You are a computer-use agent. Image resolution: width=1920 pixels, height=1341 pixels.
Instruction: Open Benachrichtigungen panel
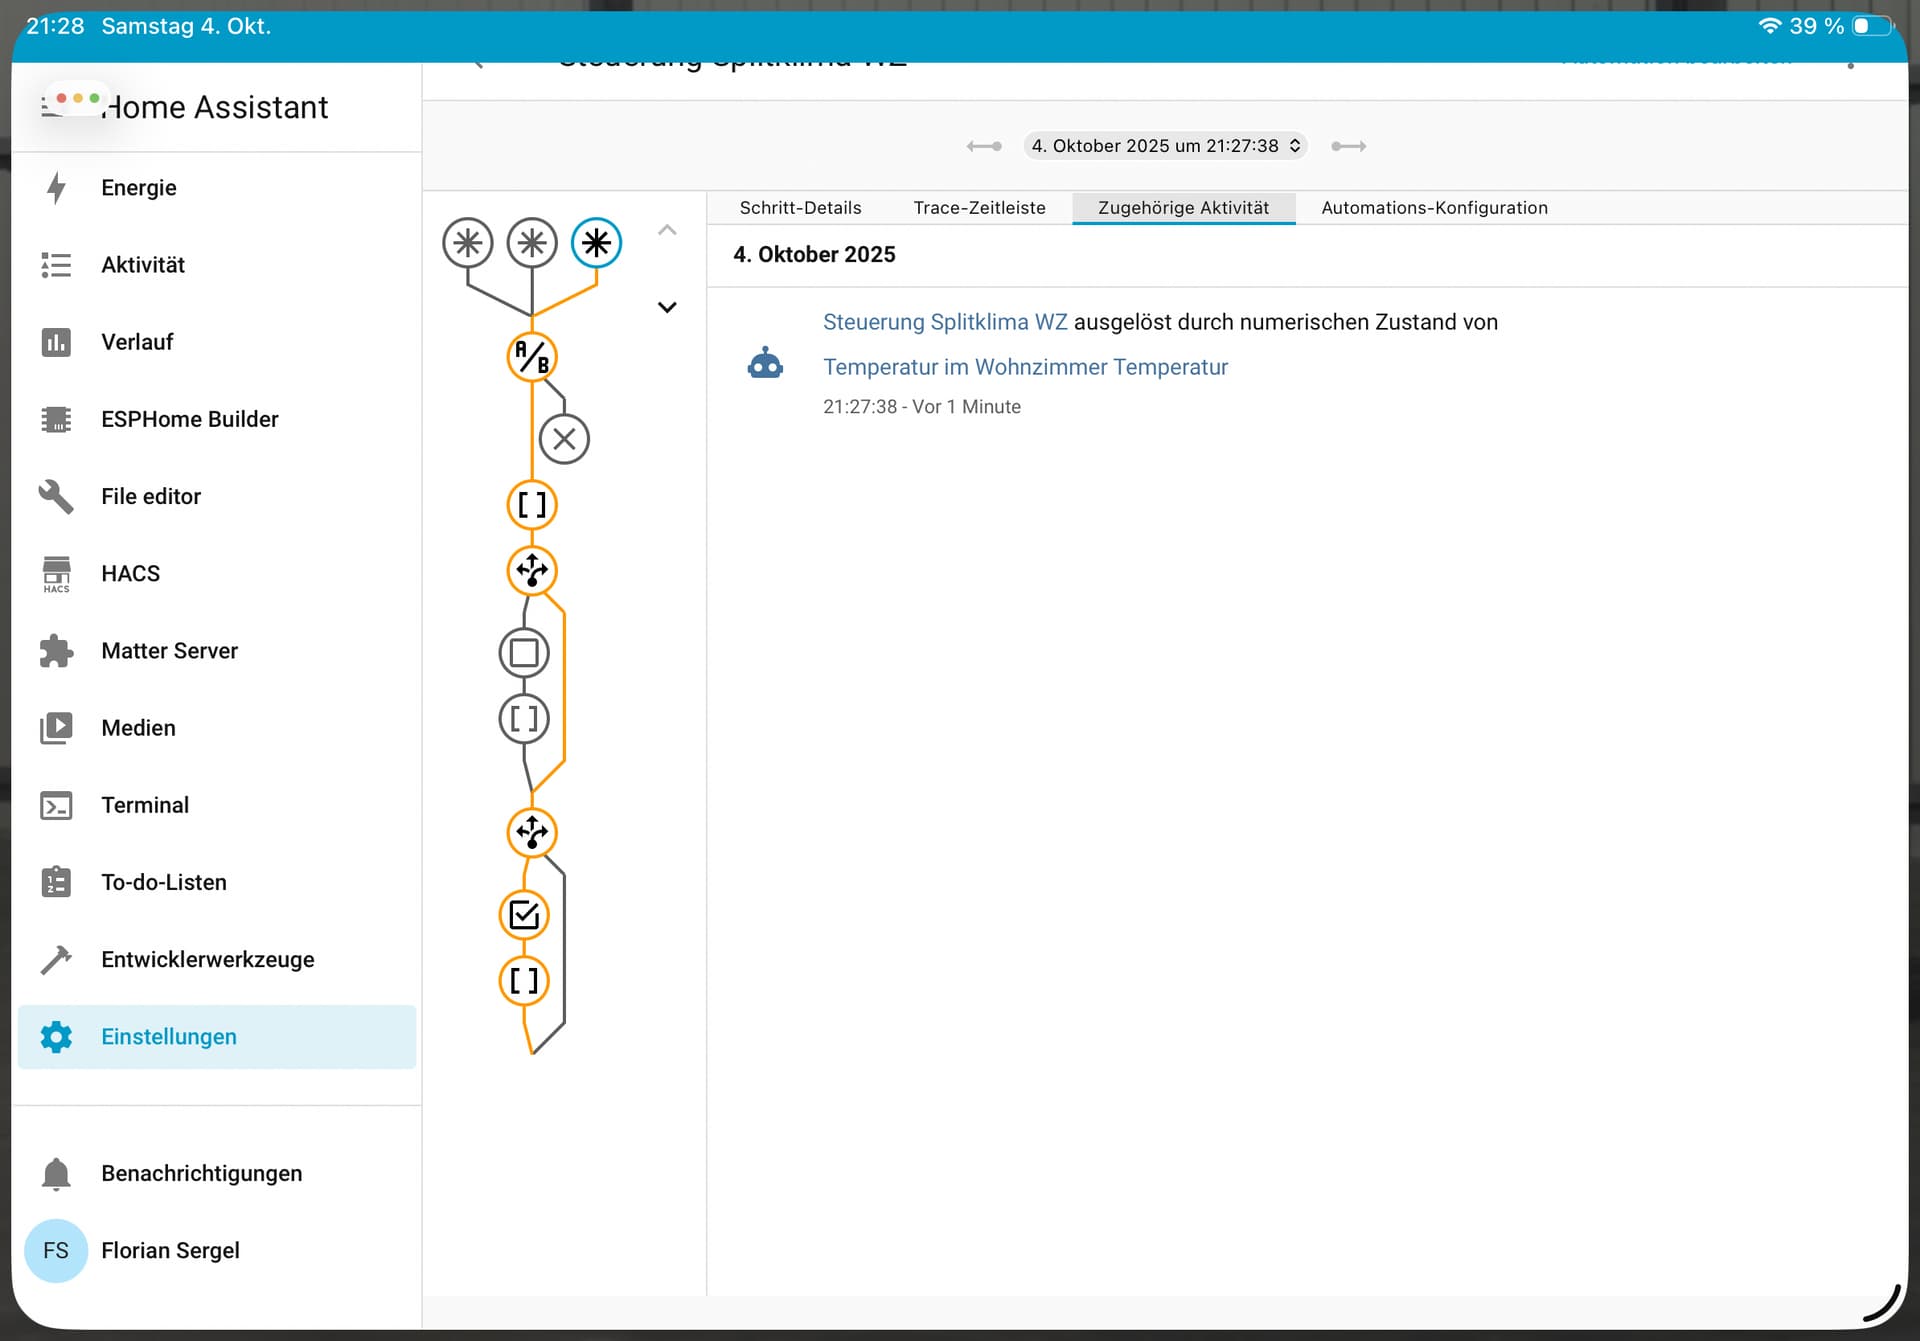(x=201, y=1173)
